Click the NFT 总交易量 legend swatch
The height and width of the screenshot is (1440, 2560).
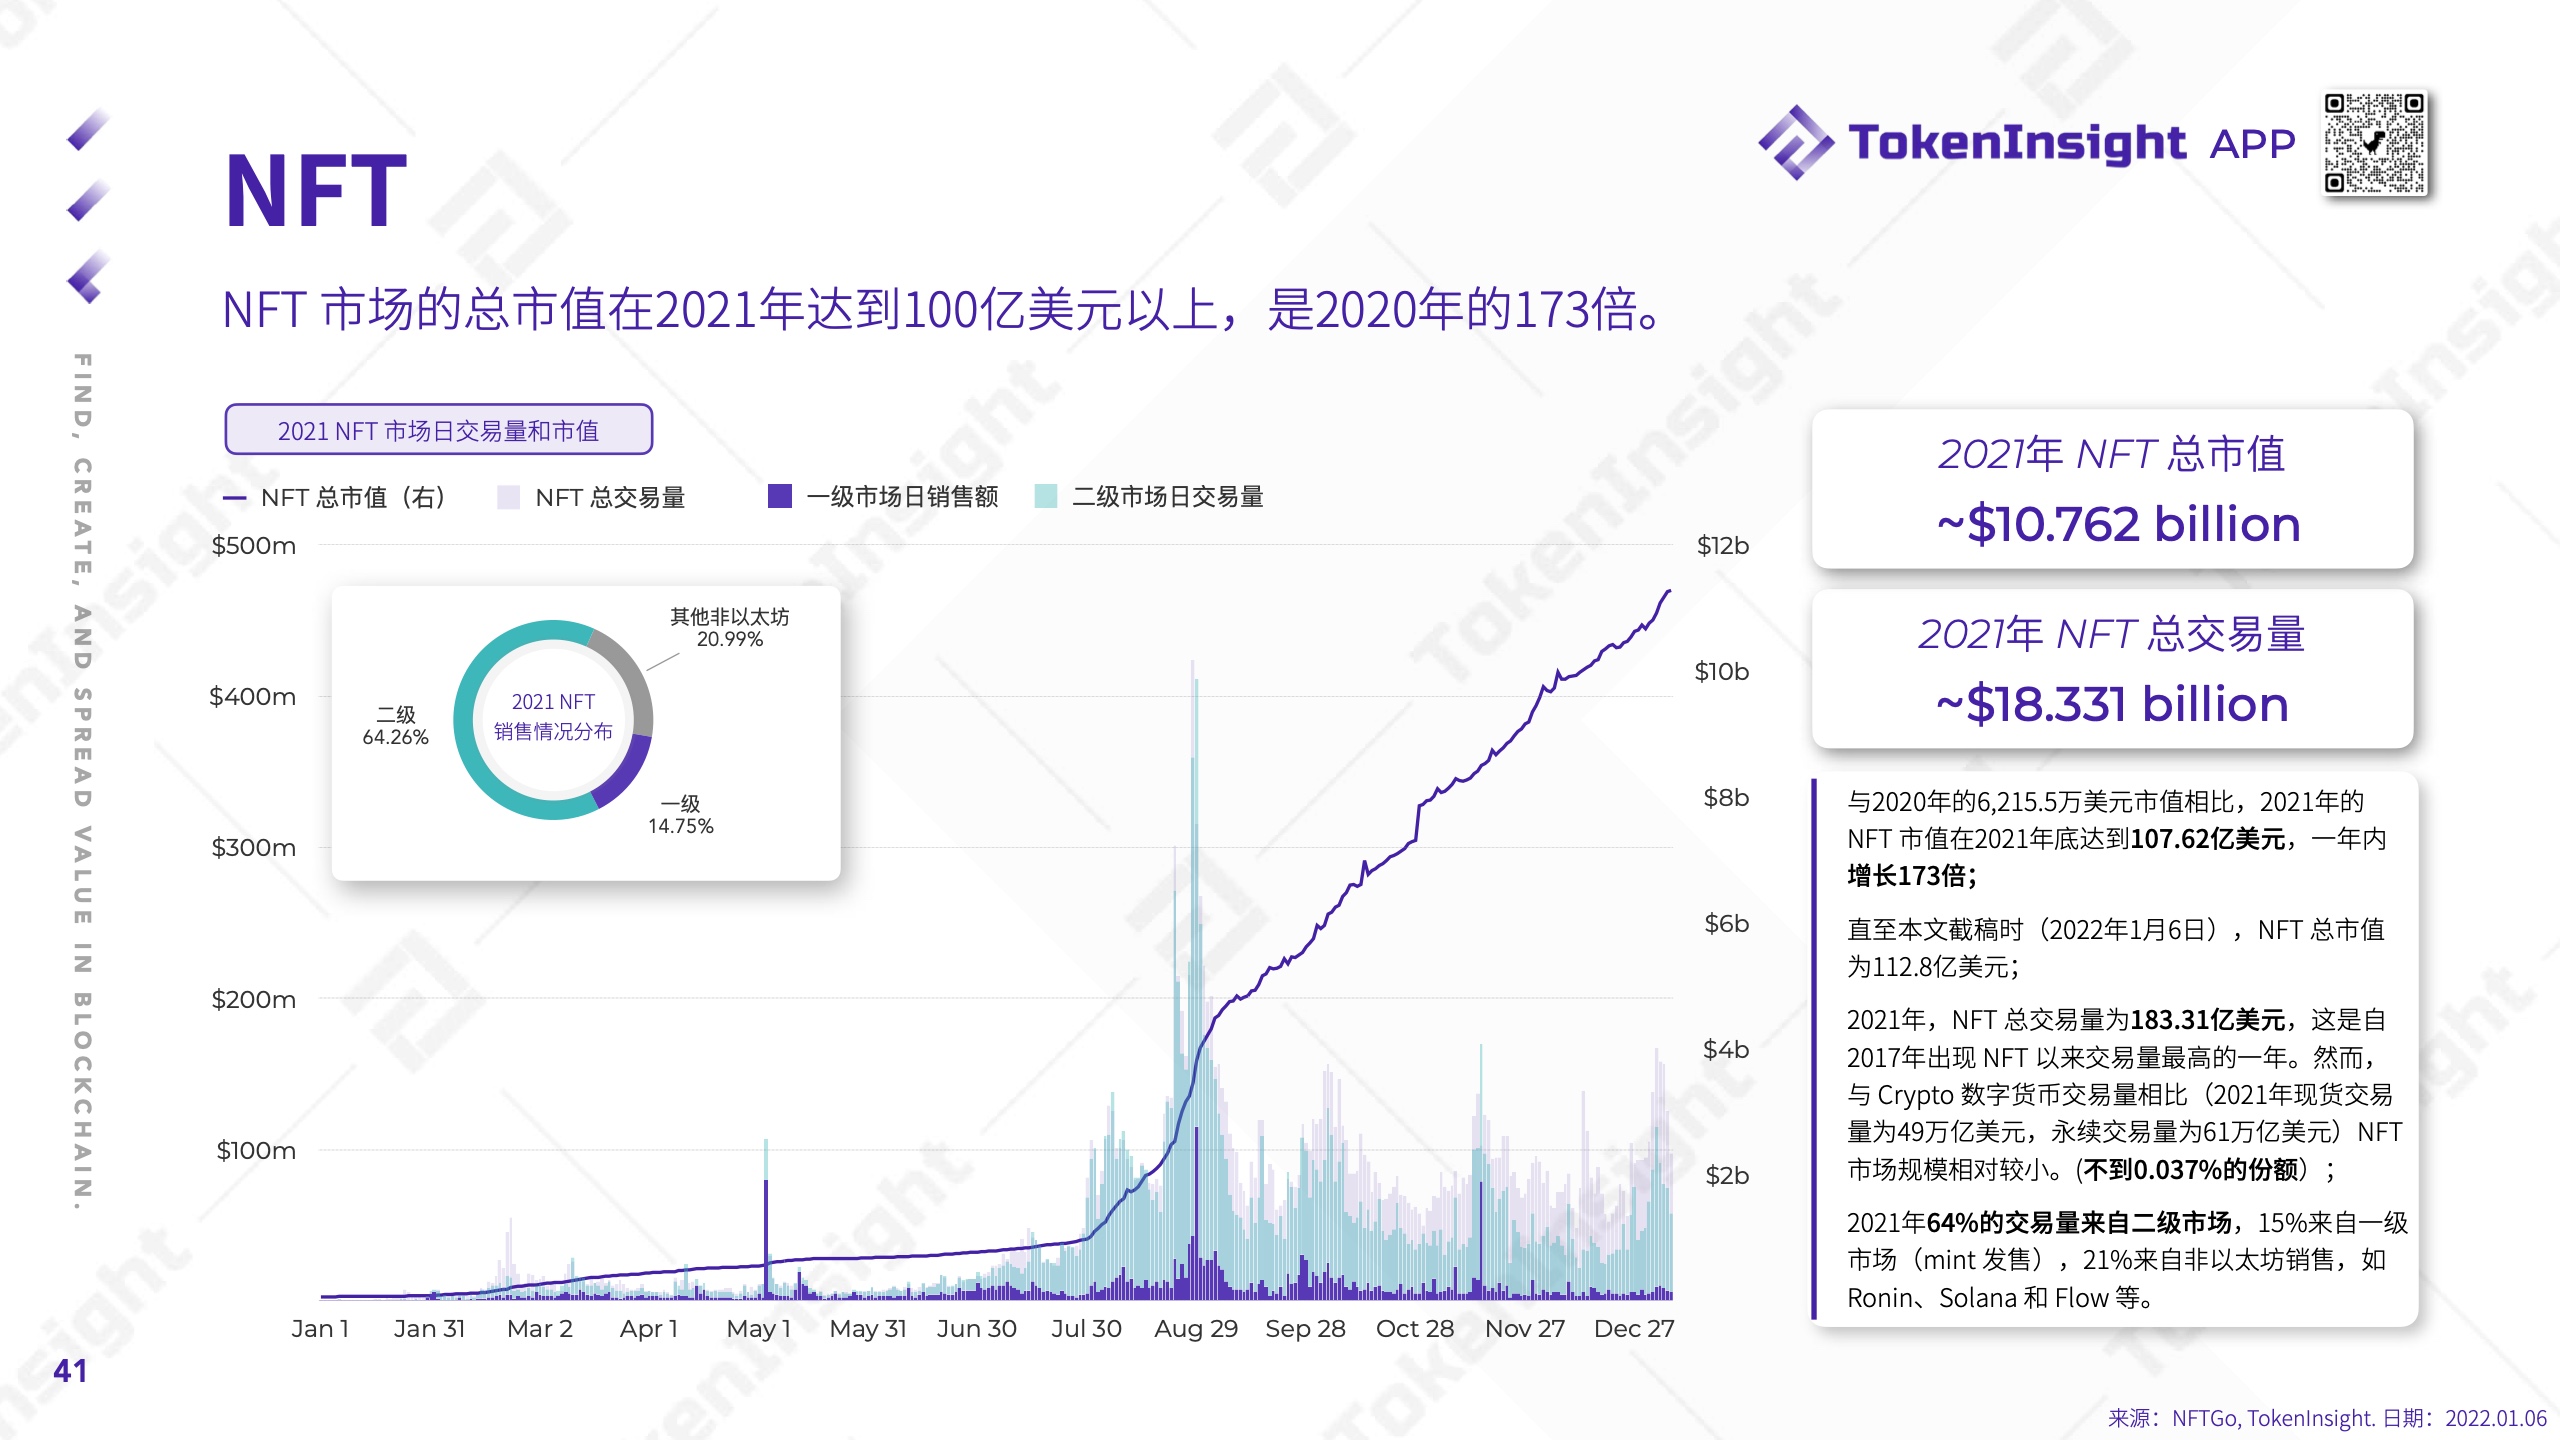pyautogui.click(x=508, y=497)
